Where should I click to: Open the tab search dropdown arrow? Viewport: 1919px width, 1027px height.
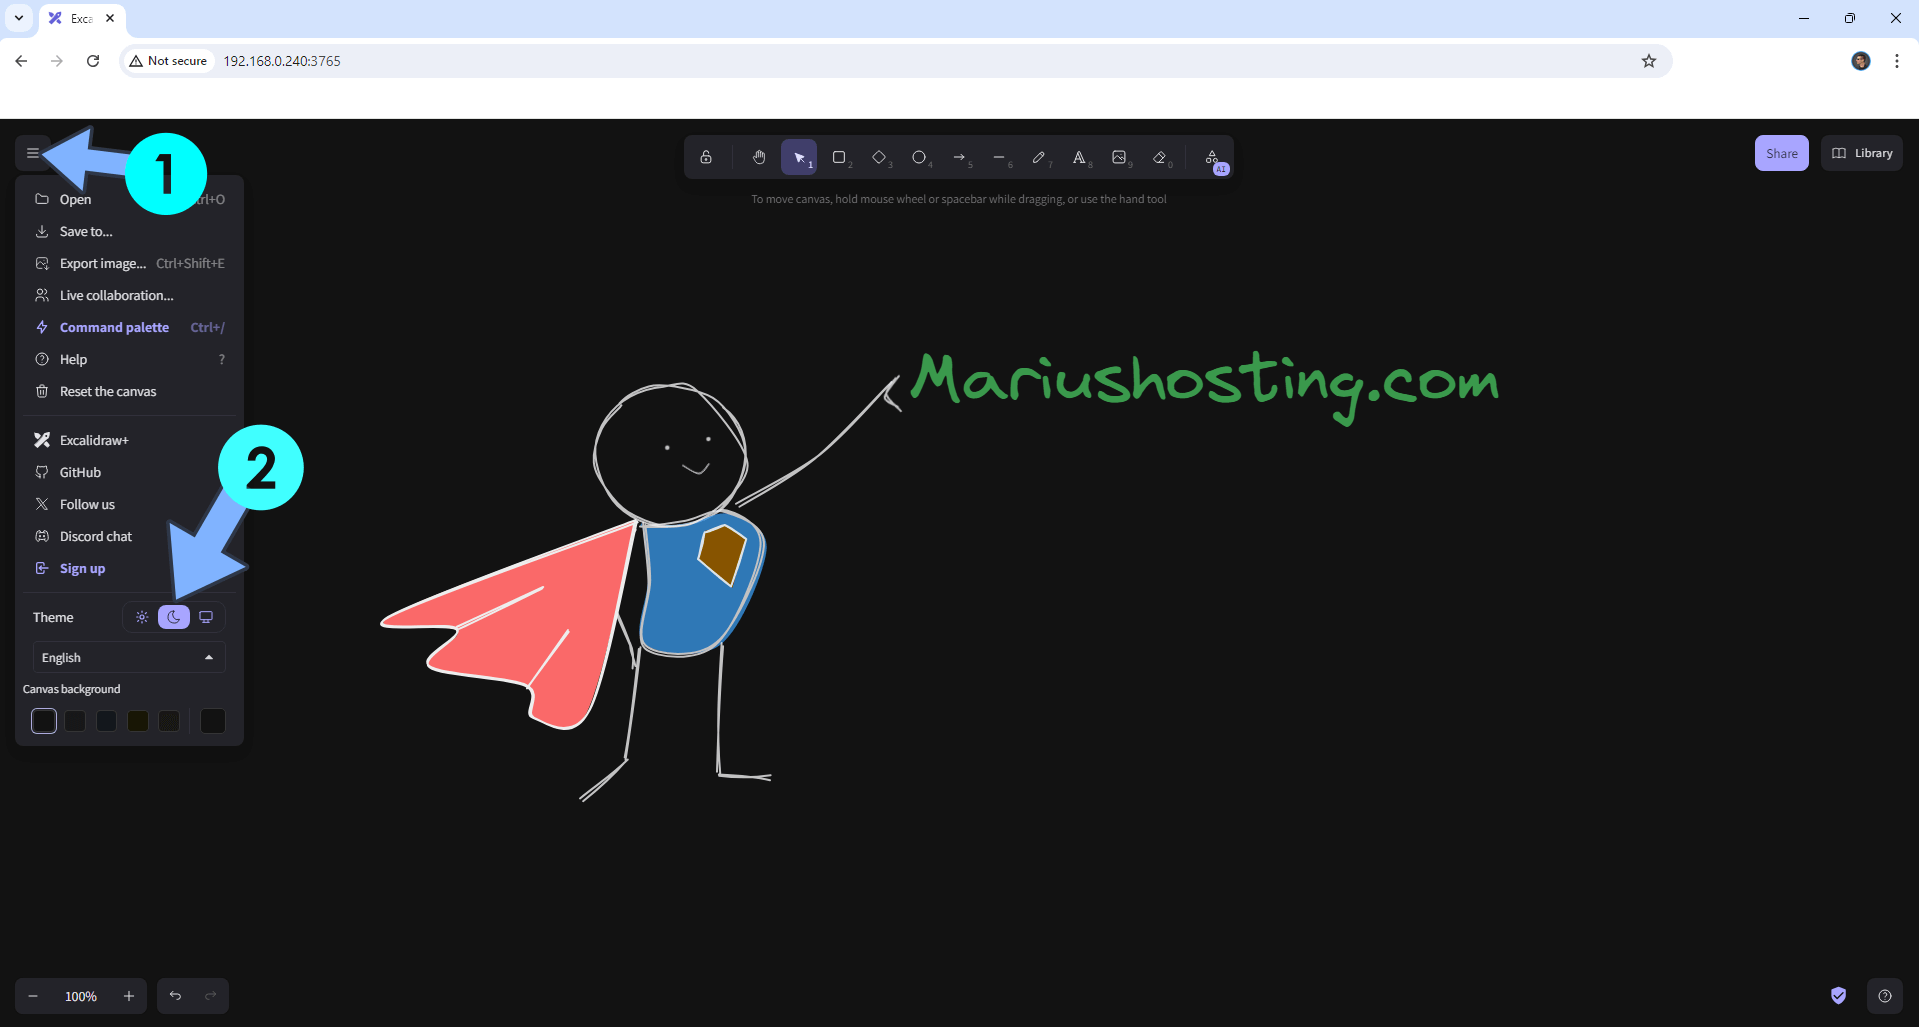(19, 18)
